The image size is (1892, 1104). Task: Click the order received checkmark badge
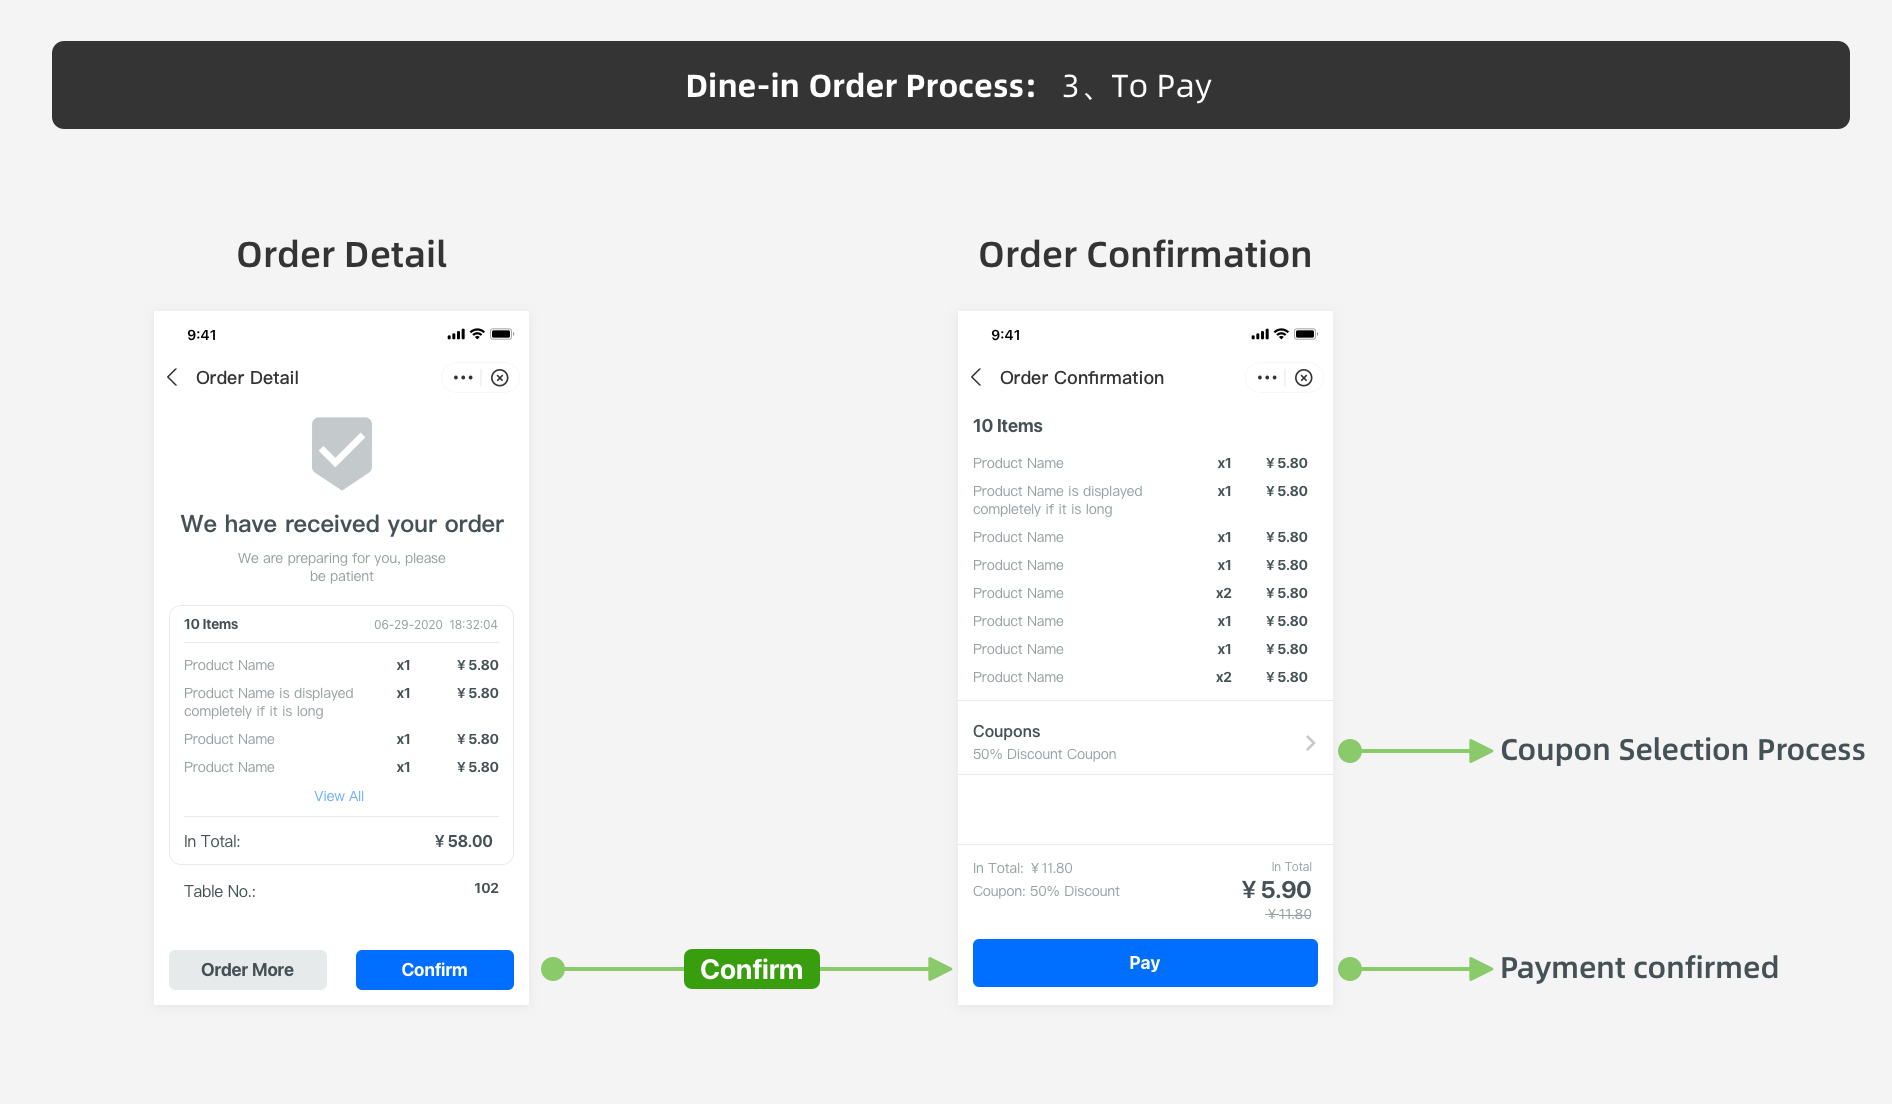pyautogui.click(x=342, y=452)
